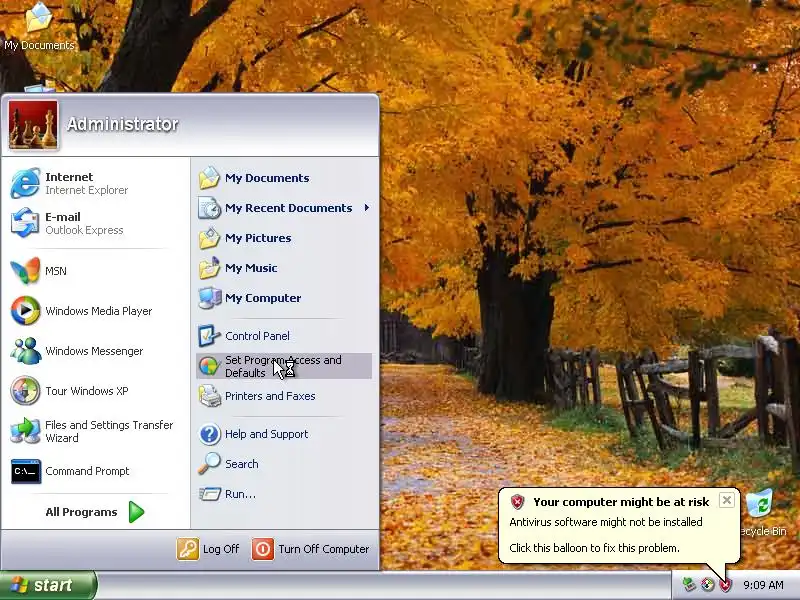Launch MSN butterfly icon
The image size is (800, 600).
click(25, 270)
